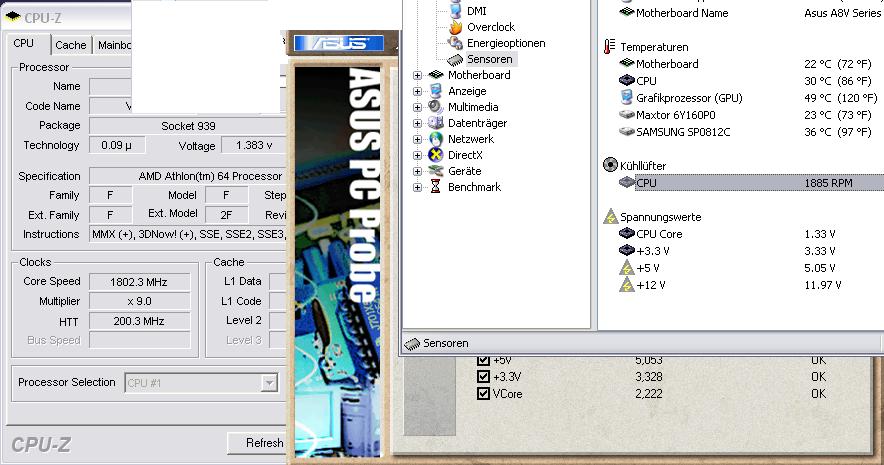The image size is (884, 465).
Task: Select the Energieoptionen tree item
Action: [x=506, y=43]
